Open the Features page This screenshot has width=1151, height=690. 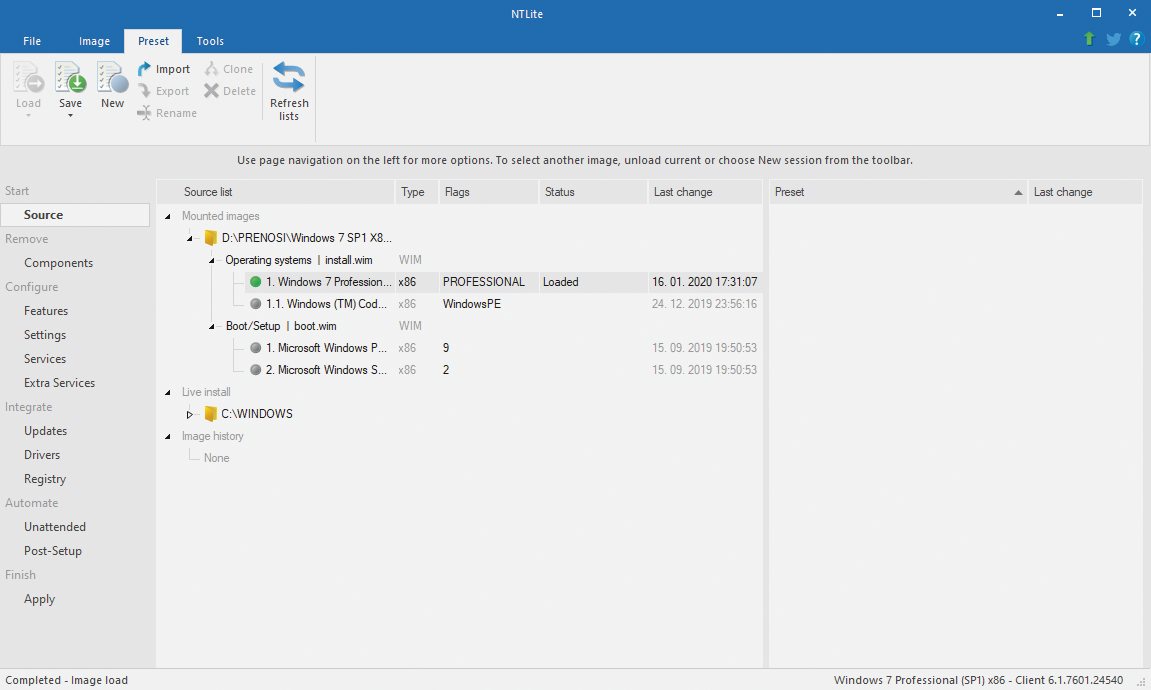click(x=46, y=310)
